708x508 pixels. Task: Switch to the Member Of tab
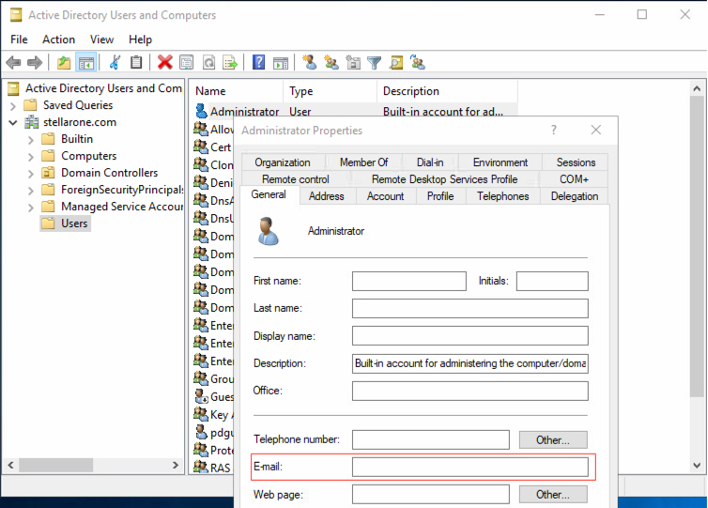pyautogui.click(x=363, y=162)
